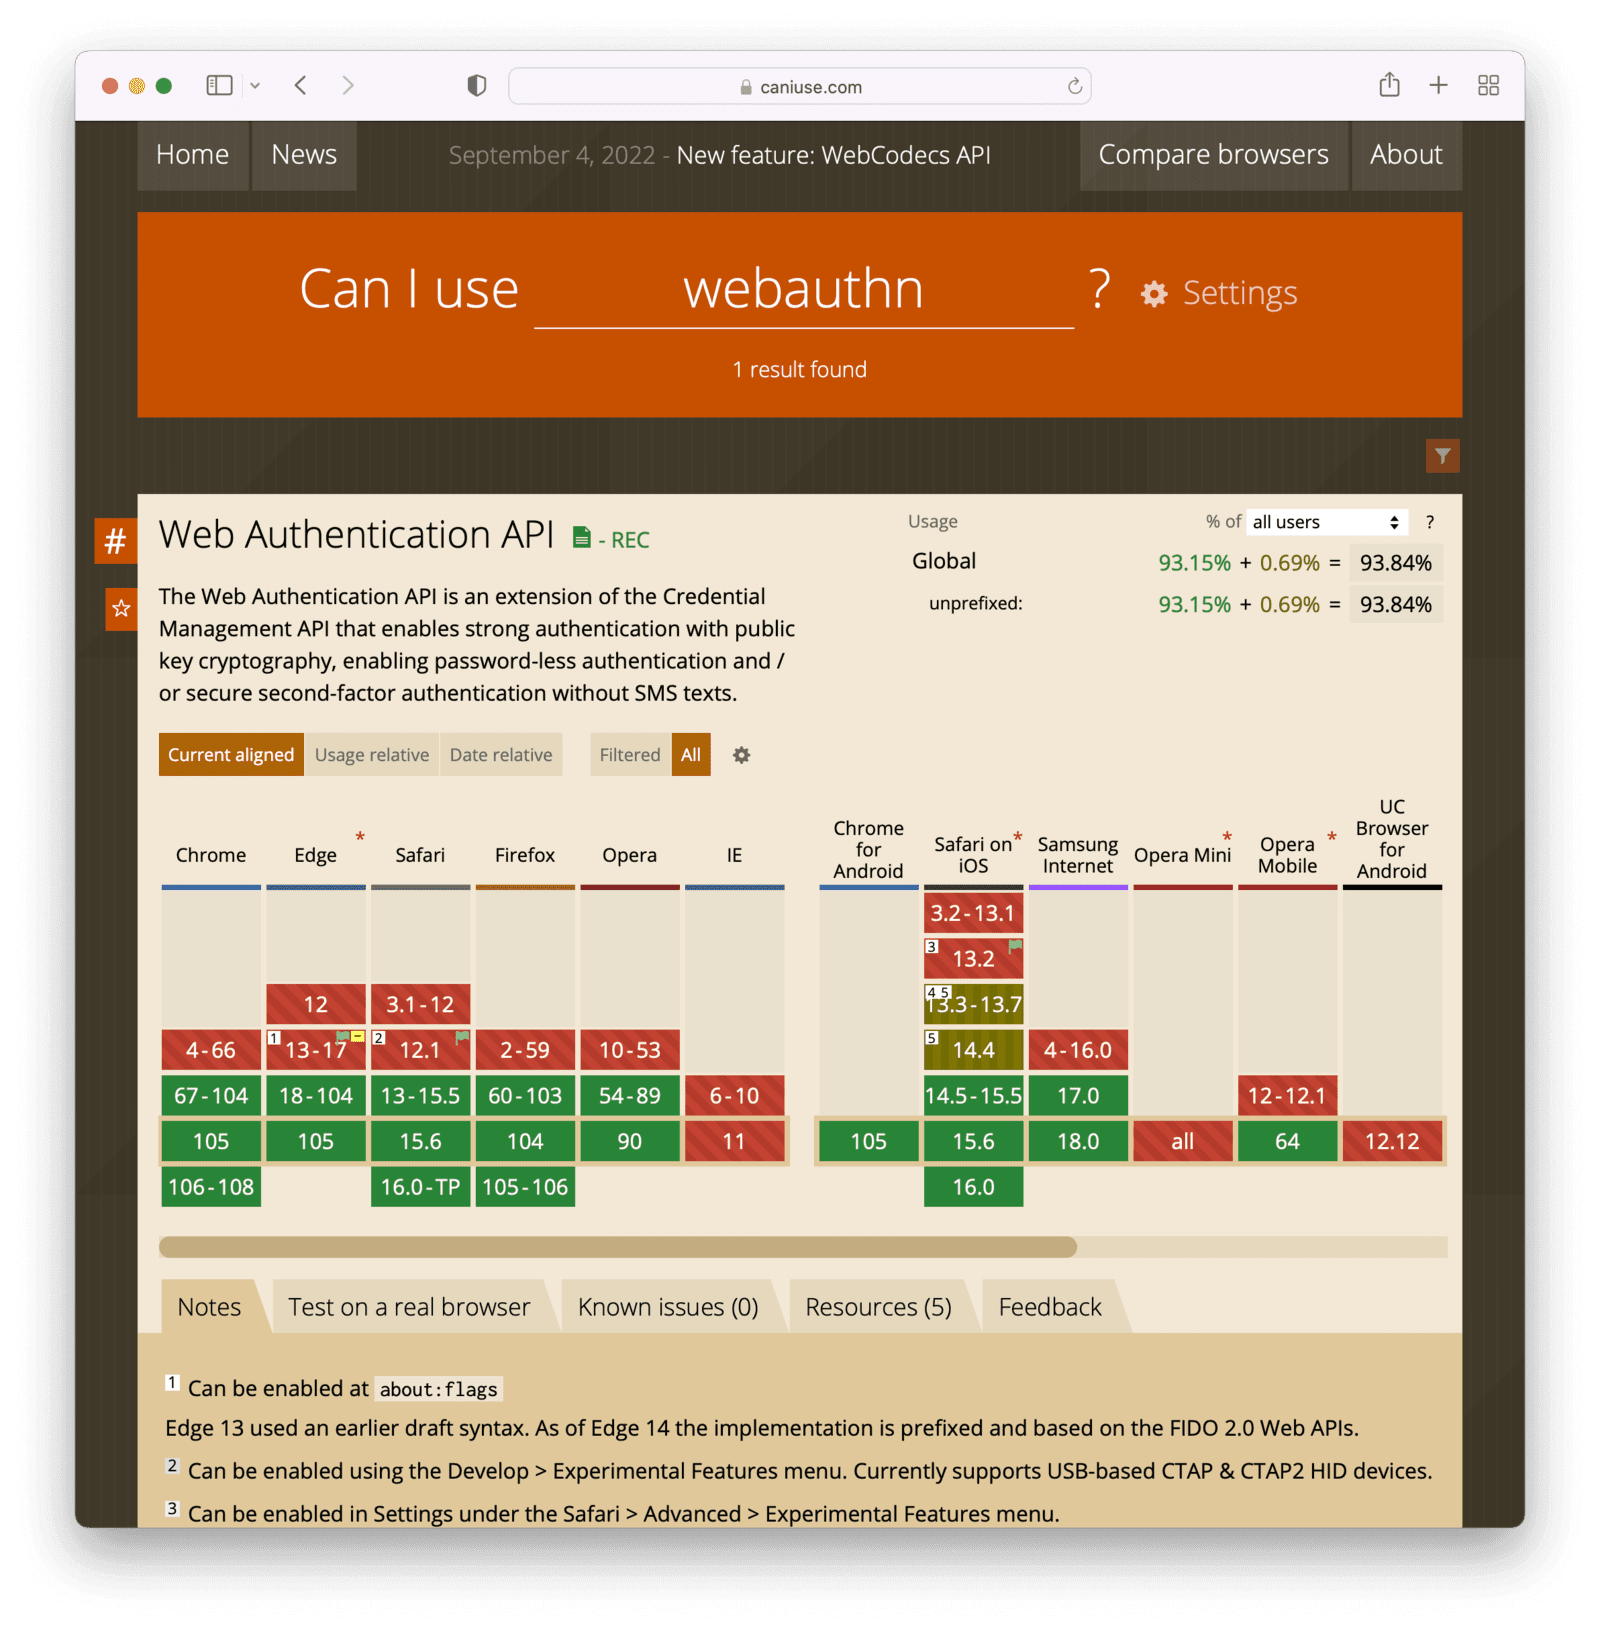Click Safari 16.0-TP cell
The width and height of the screenshot is (1600, 1627).
(x=420, y=1187)
